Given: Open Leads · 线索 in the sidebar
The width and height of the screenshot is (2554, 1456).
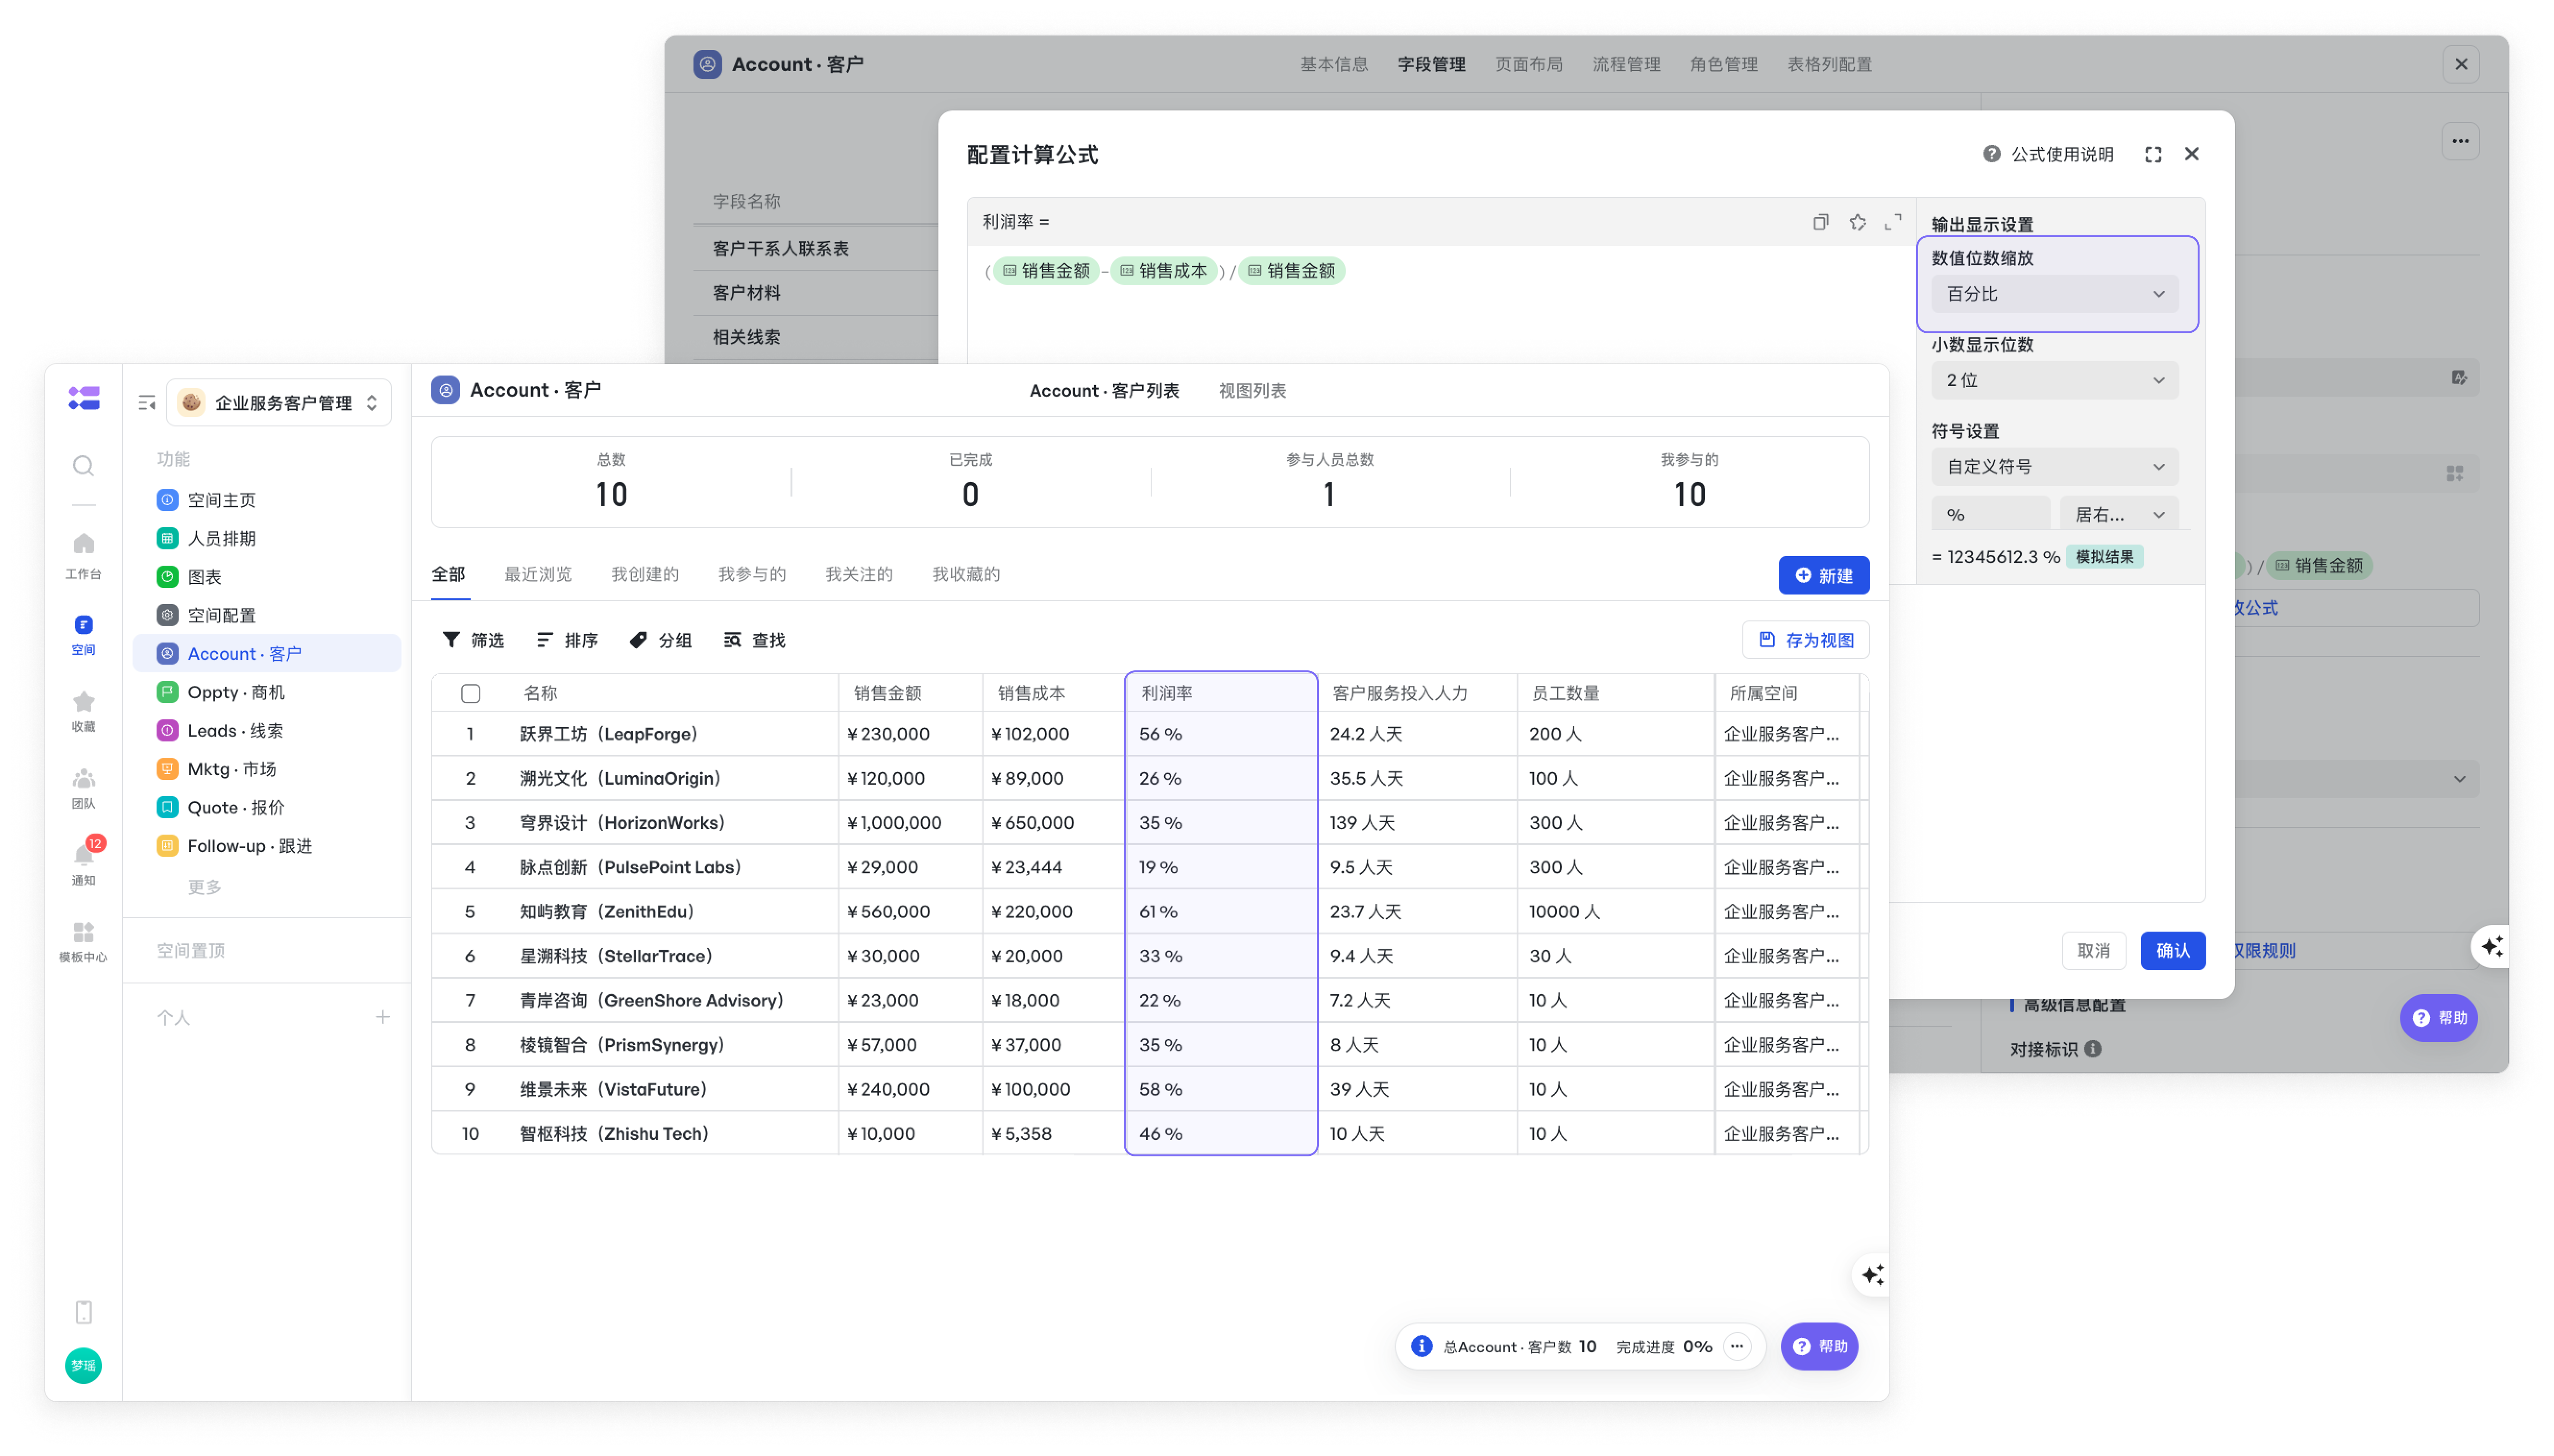Looking at the screenshot, I should tap(267, 730).
